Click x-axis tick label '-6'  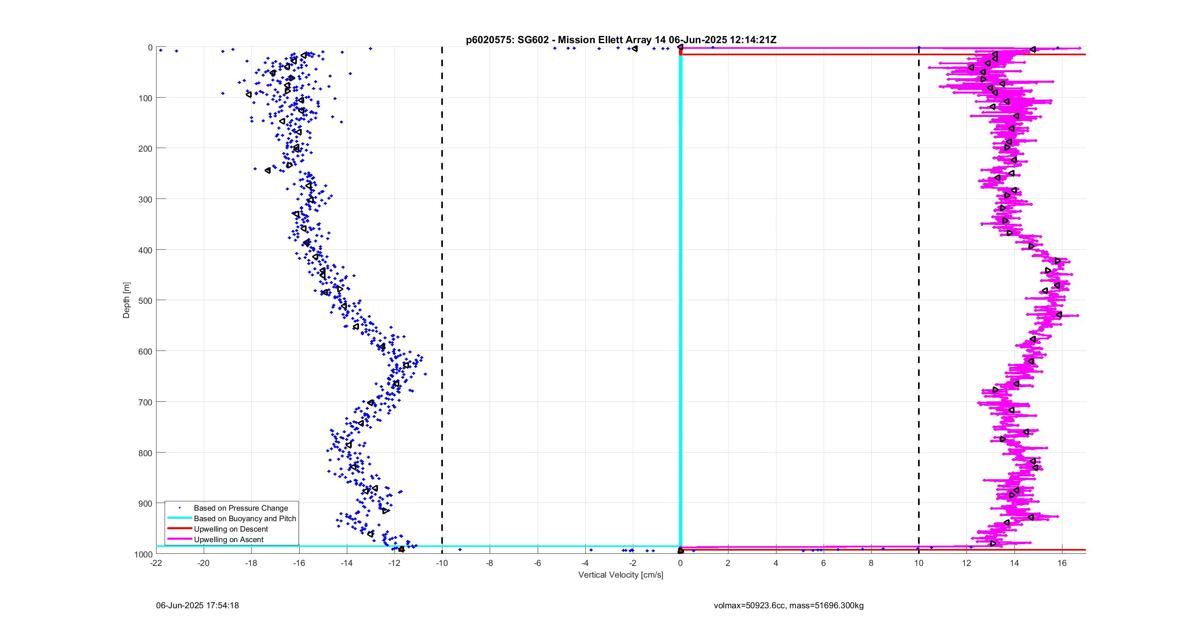(x=537, y=562)
